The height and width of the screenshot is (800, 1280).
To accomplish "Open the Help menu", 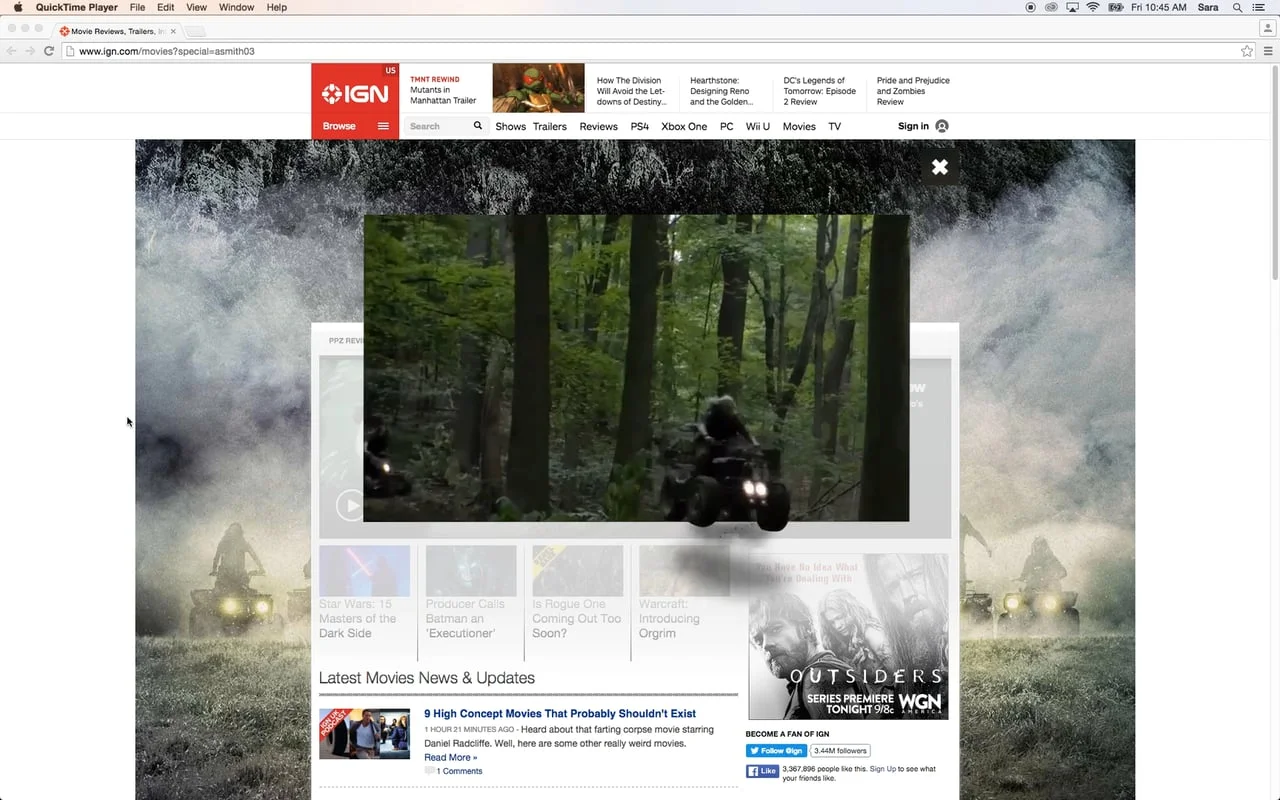I will 277,7.
